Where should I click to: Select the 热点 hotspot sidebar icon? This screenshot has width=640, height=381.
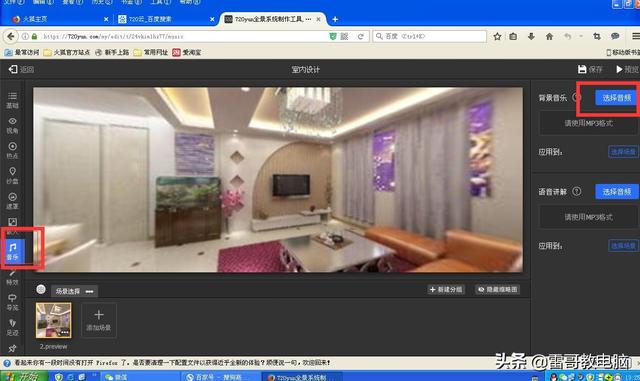click(x=12, y=150)
